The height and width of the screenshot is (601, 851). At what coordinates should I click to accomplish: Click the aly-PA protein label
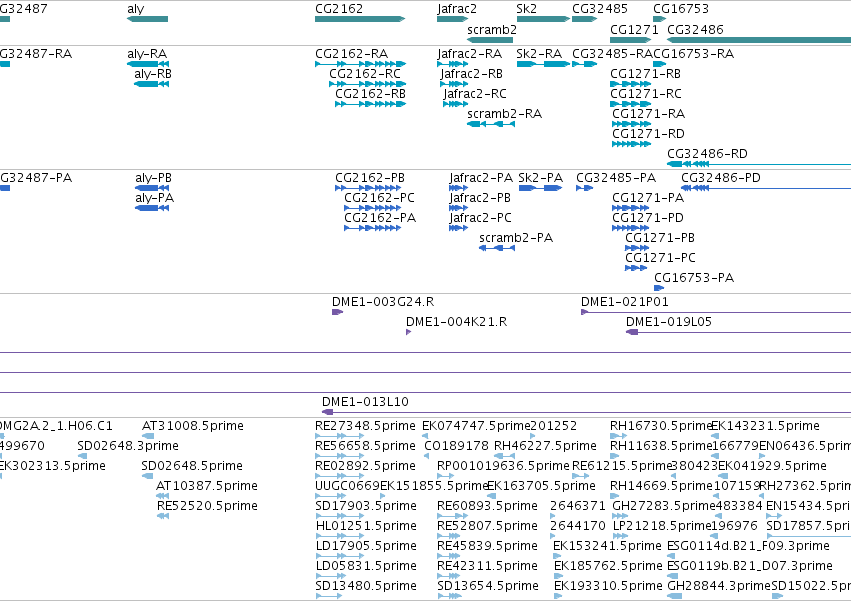(155, 198)
